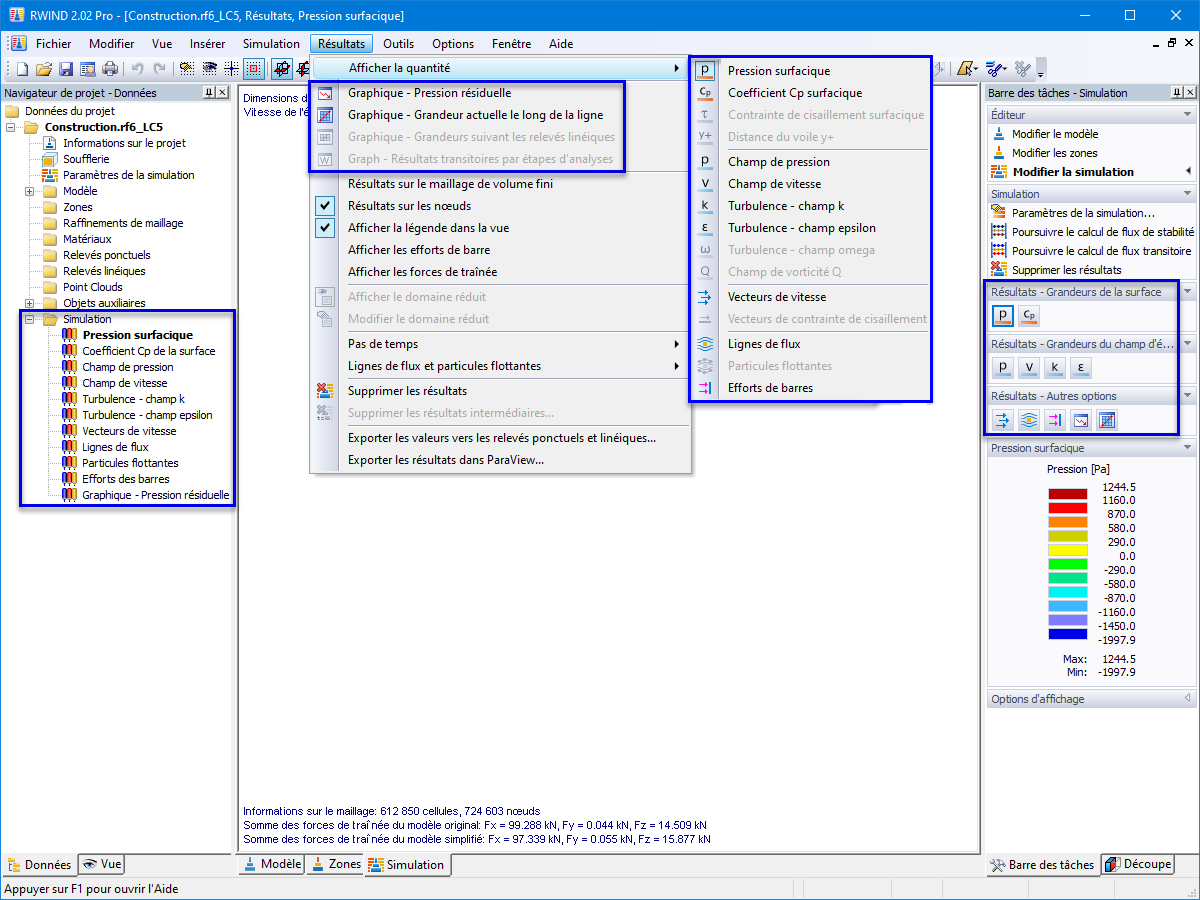
Task: Open the Pas de temps submenu
Action: 500,344
